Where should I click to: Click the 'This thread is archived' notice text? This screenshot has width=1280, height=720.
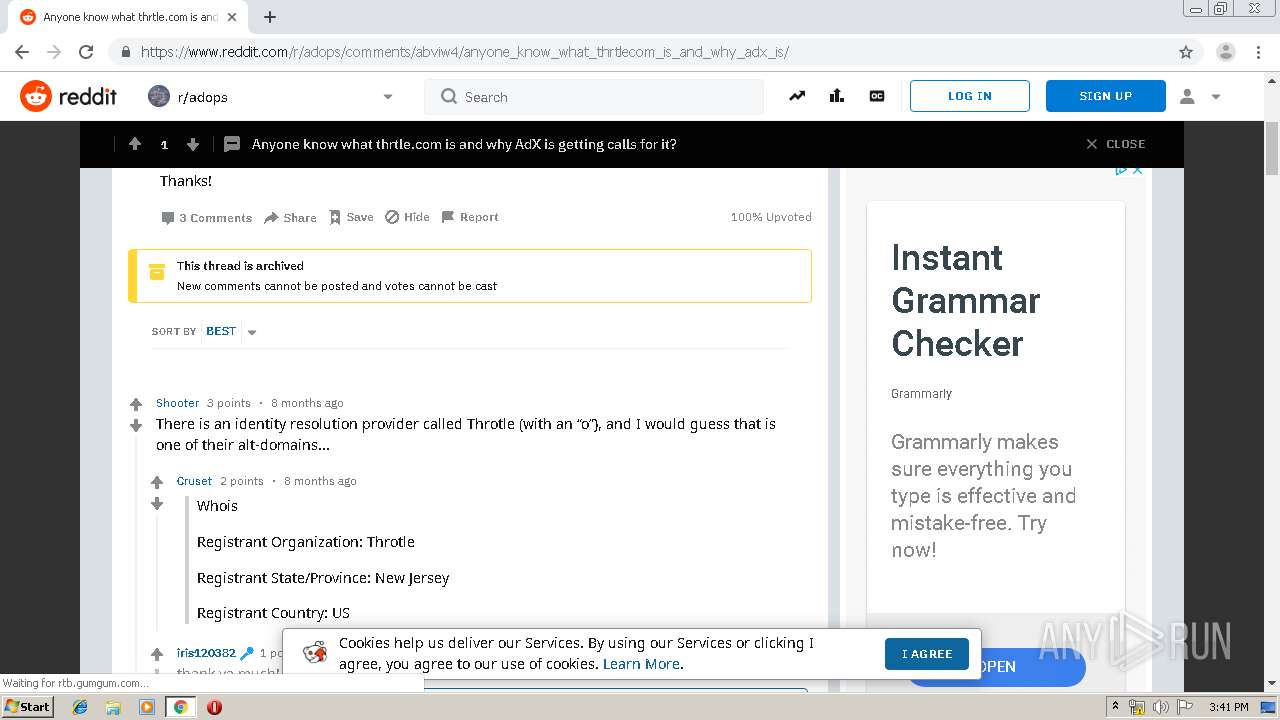coord(240,266)
